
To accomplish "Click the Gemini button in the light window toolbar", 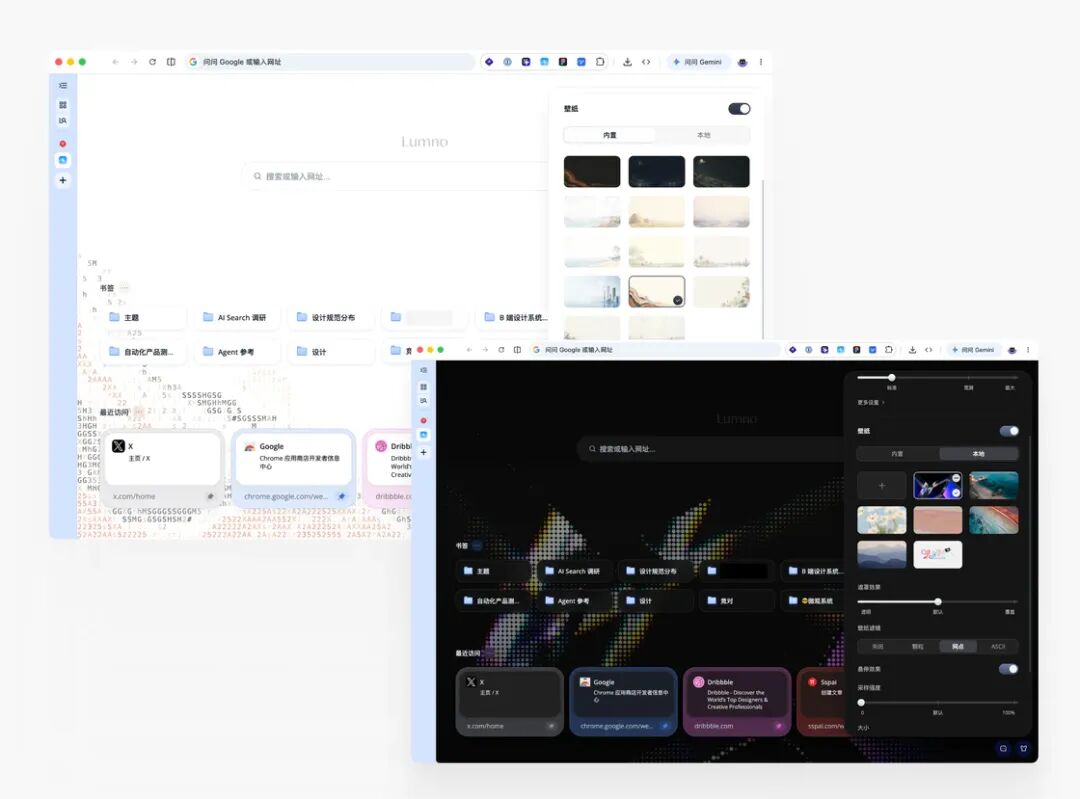I will click(x=697, y=62).
